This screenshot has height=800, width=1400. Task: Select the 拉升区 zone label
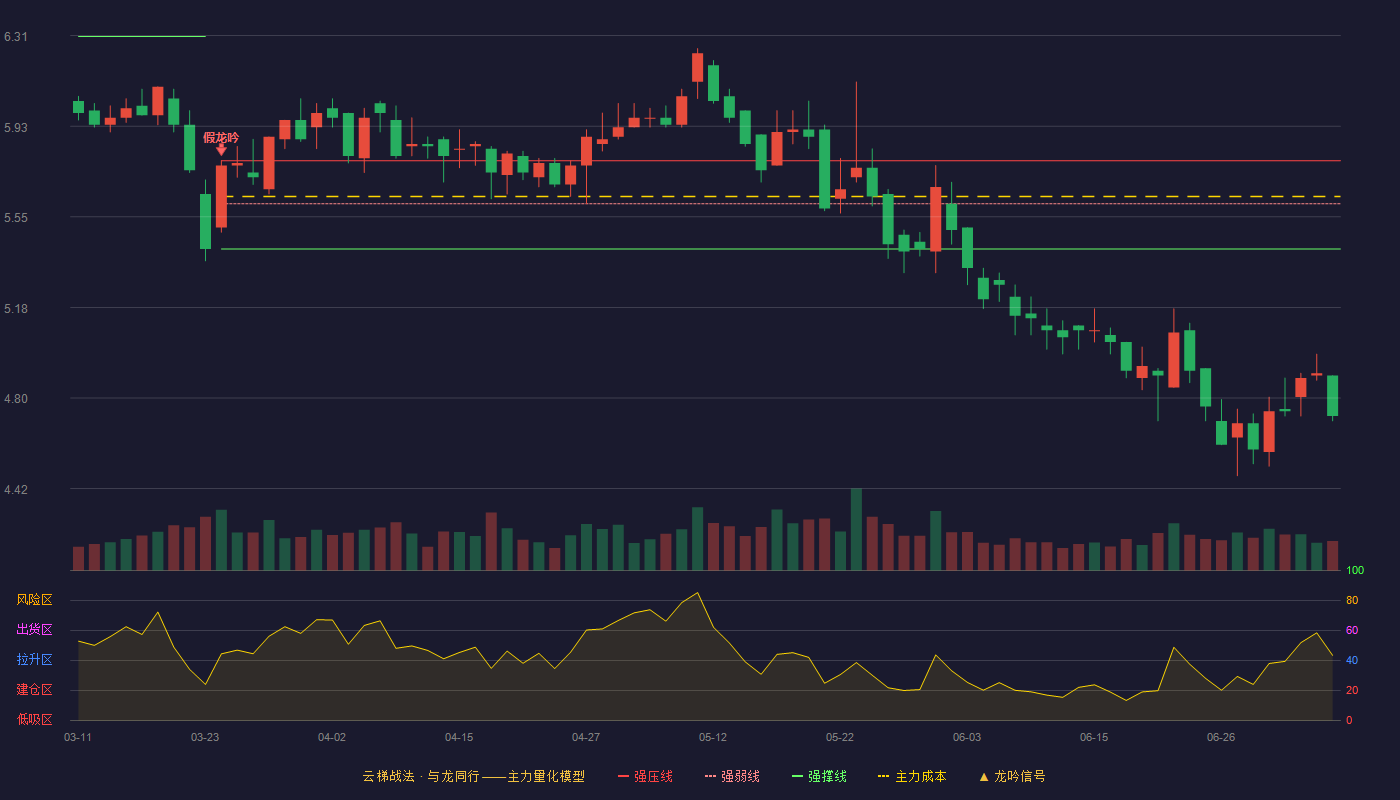point(34,660)
